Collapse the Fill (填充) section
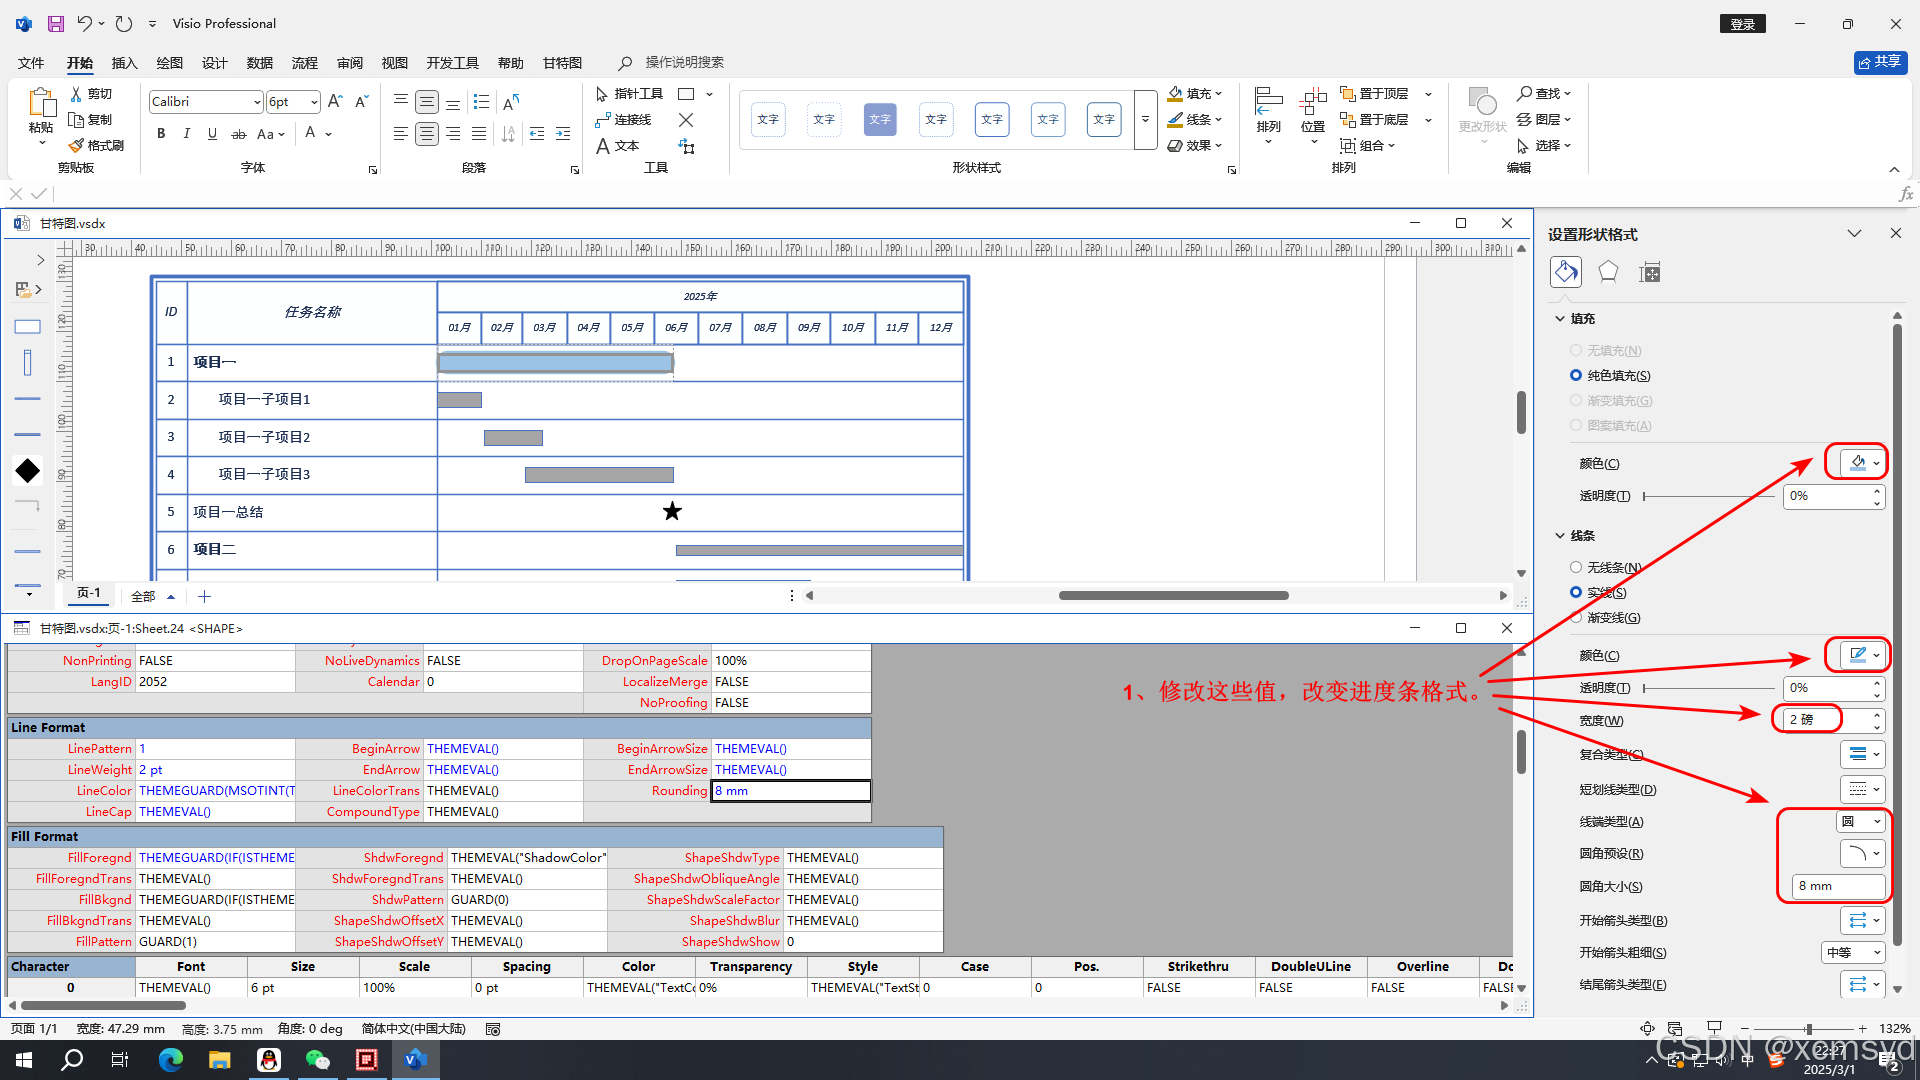The width and height of the screenshot is (1920, 1080). tap(1560, 319)
